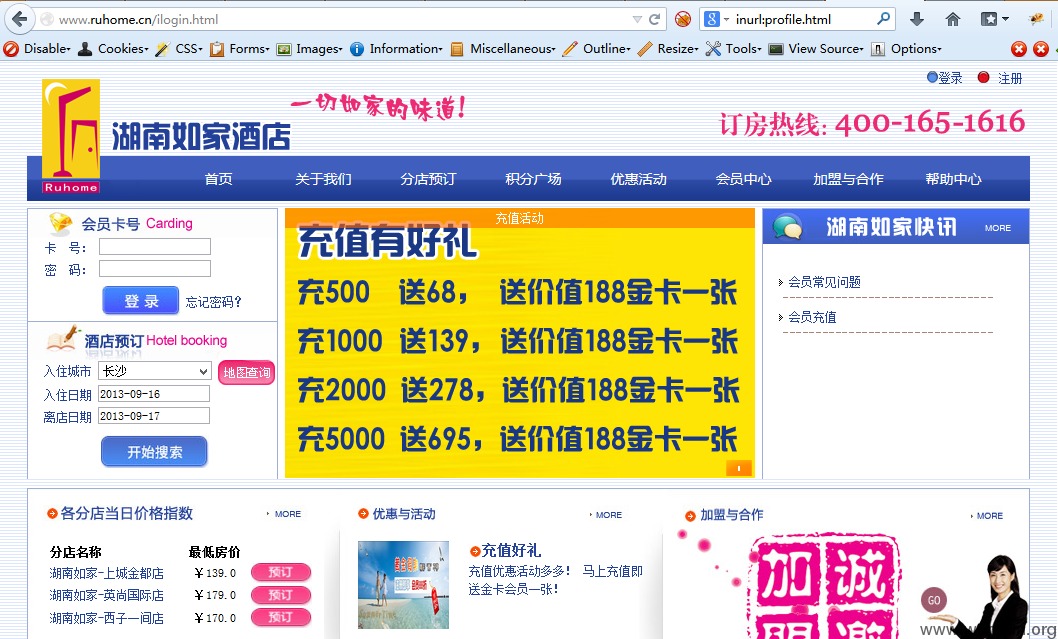Click 预订 for 西子一间店
This screenshot has height=639, width=1058.
tap(281, 617)
